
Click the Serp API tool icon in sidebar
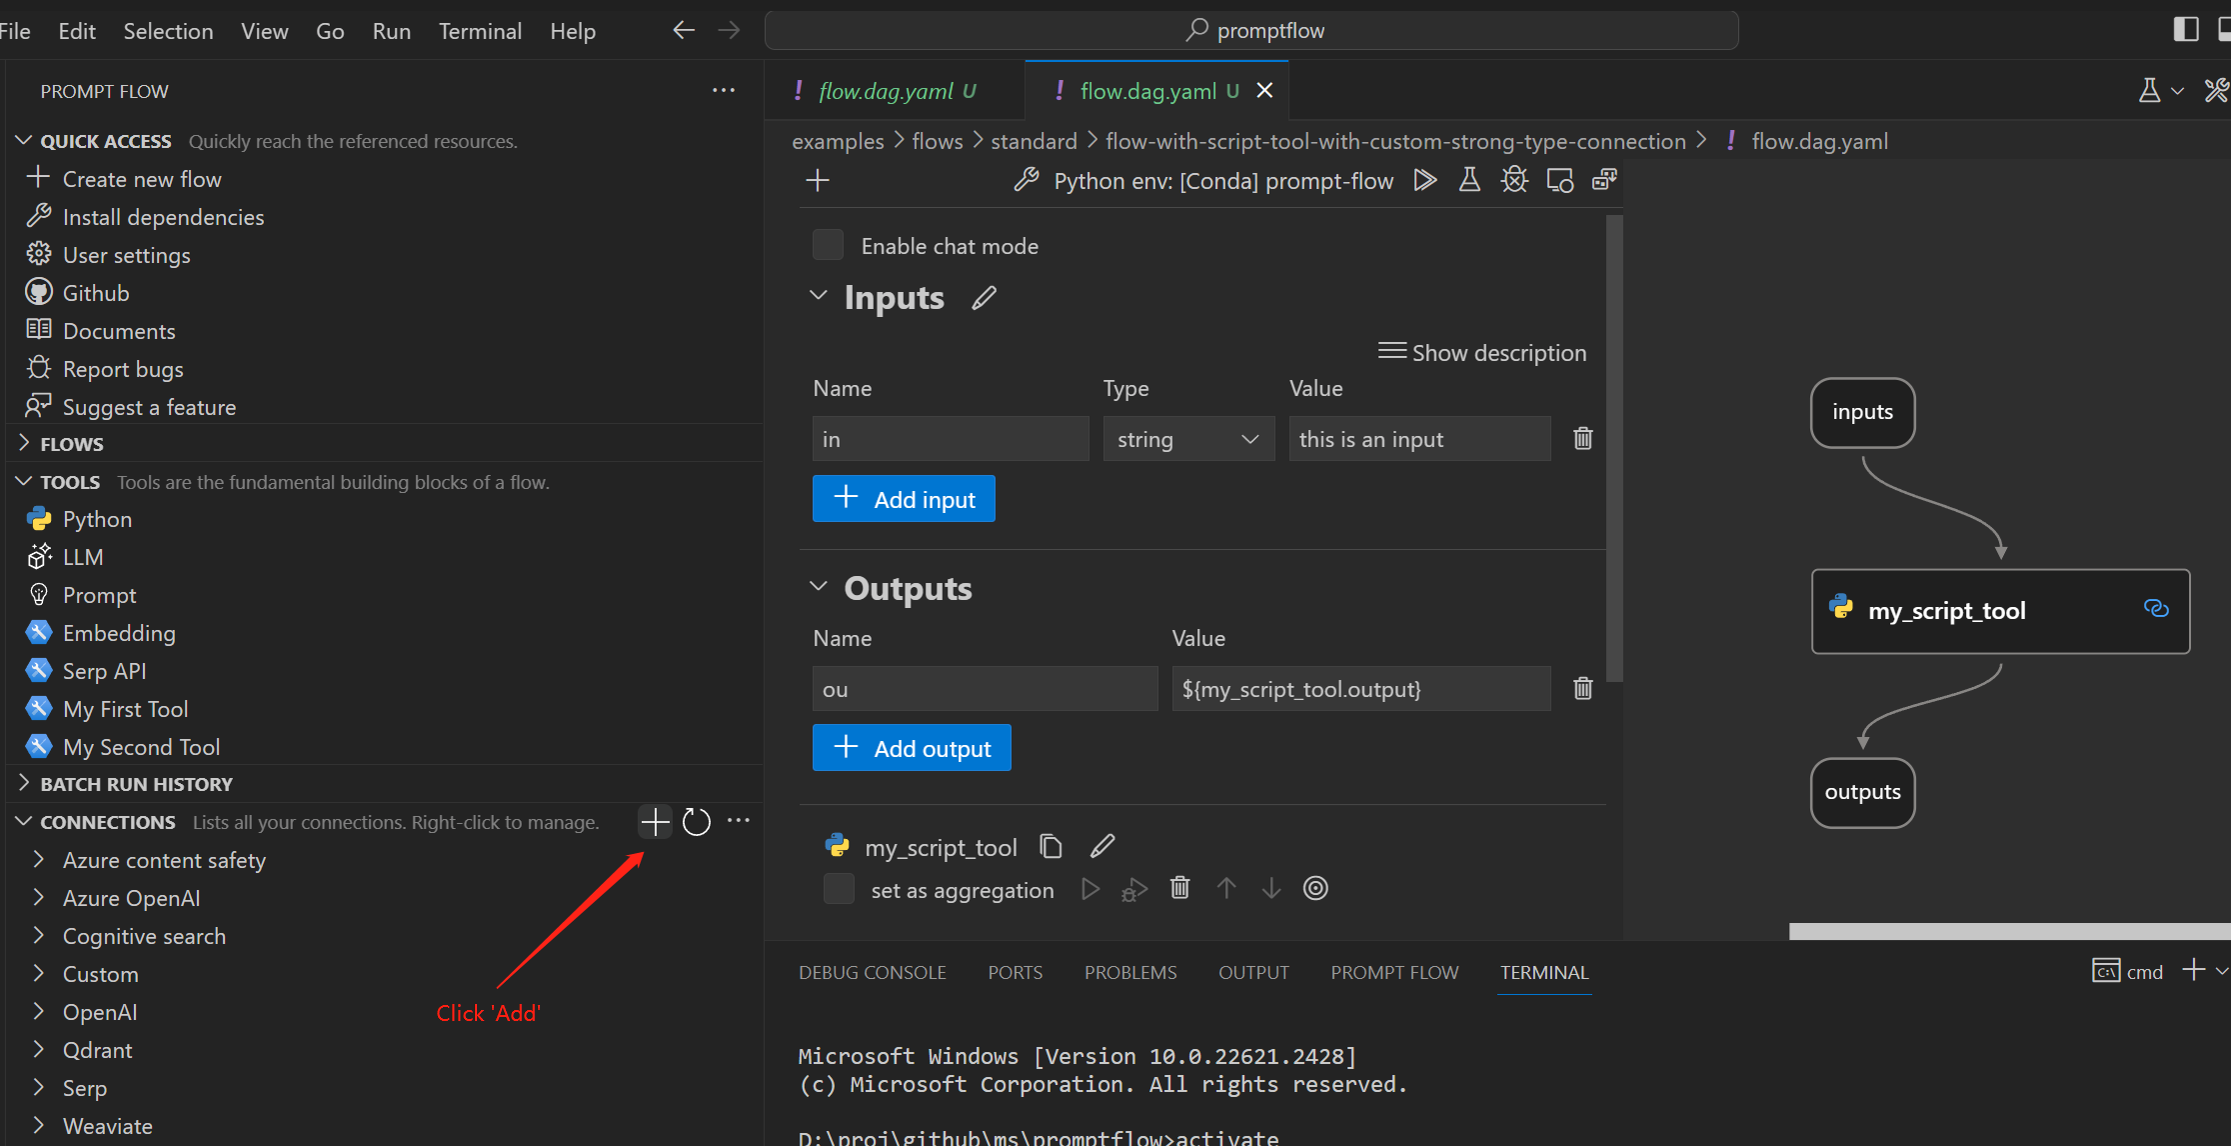38,669
